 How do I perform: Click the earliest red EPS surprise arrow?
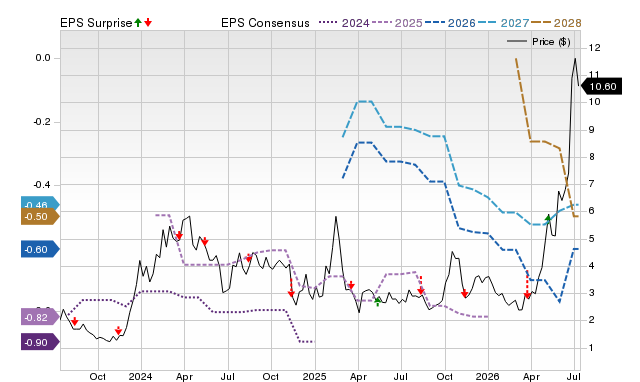[x=74, y=322]
